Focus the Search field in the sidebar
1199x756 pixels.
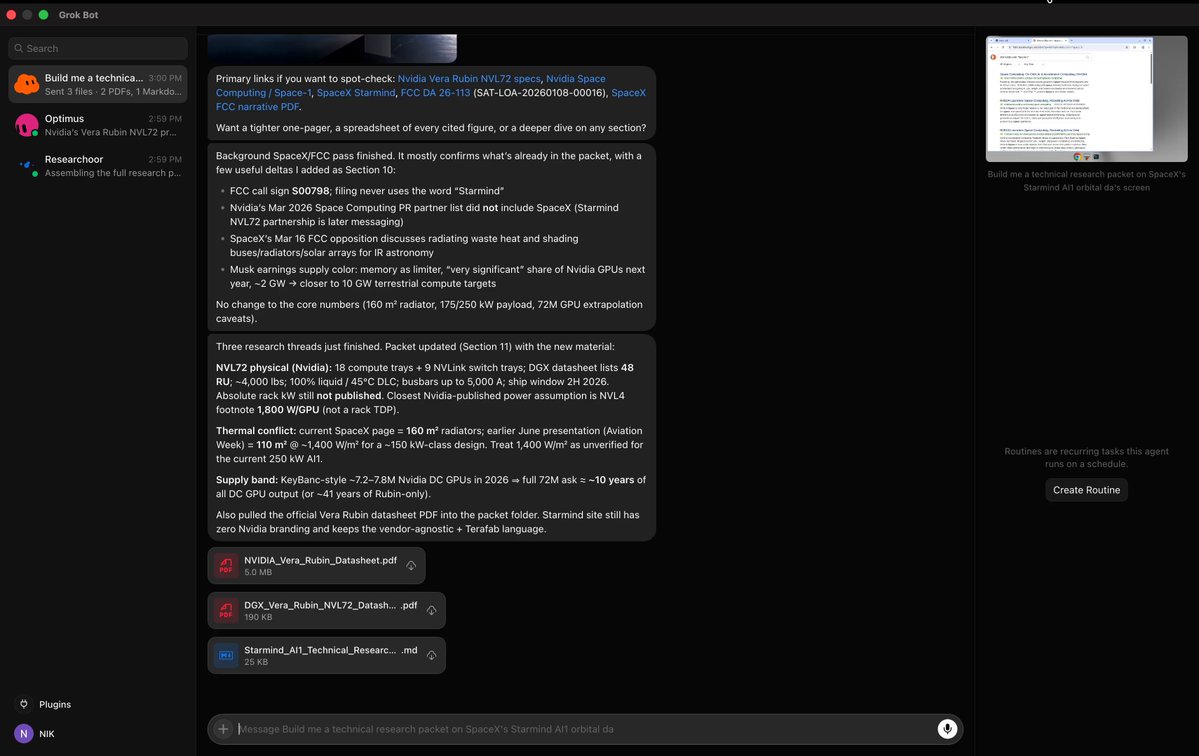click(98, 48)
